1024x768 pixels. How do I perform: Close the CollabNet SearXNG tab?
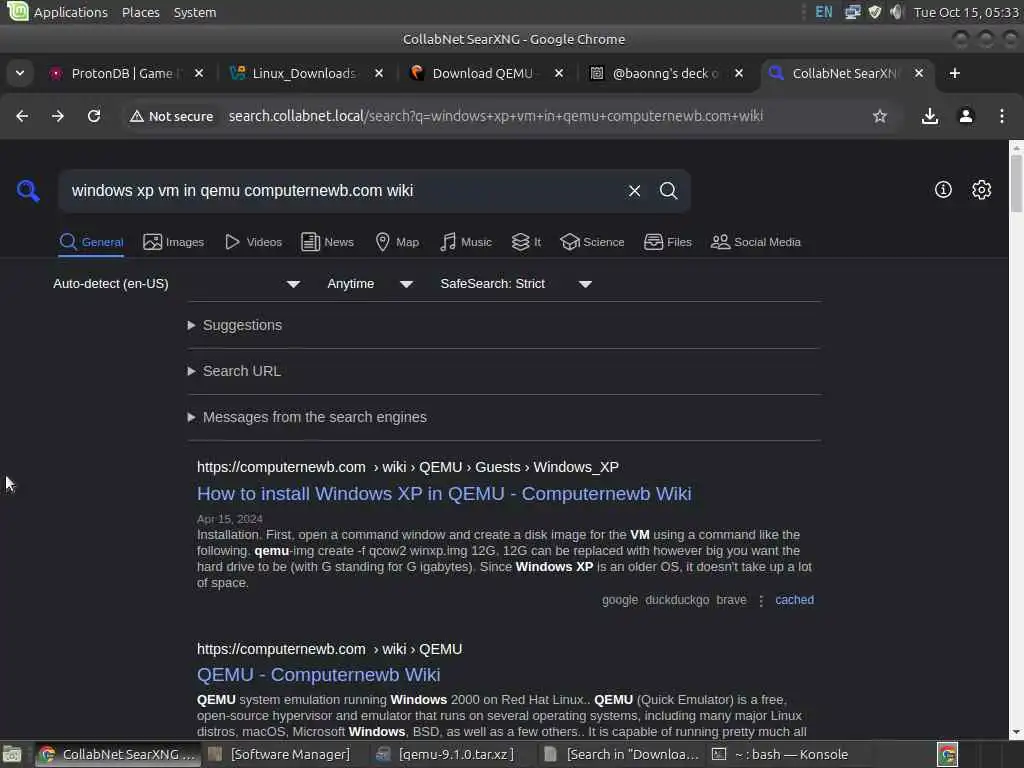(x=919, y=73)
